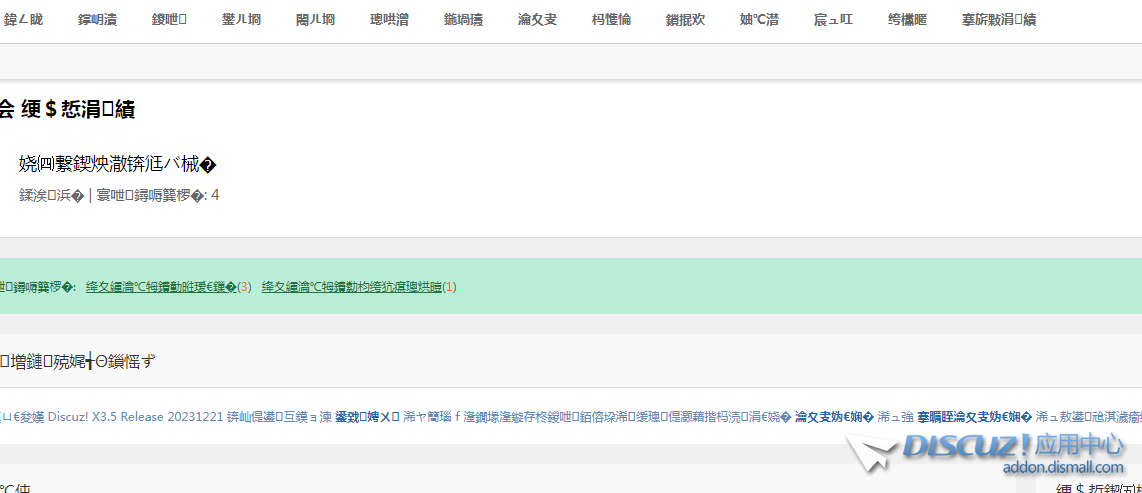Image resolution: width=1142 pixels, height=493 pixels.
Task: Select the second top navigation menu item
Action: [97, 20]
